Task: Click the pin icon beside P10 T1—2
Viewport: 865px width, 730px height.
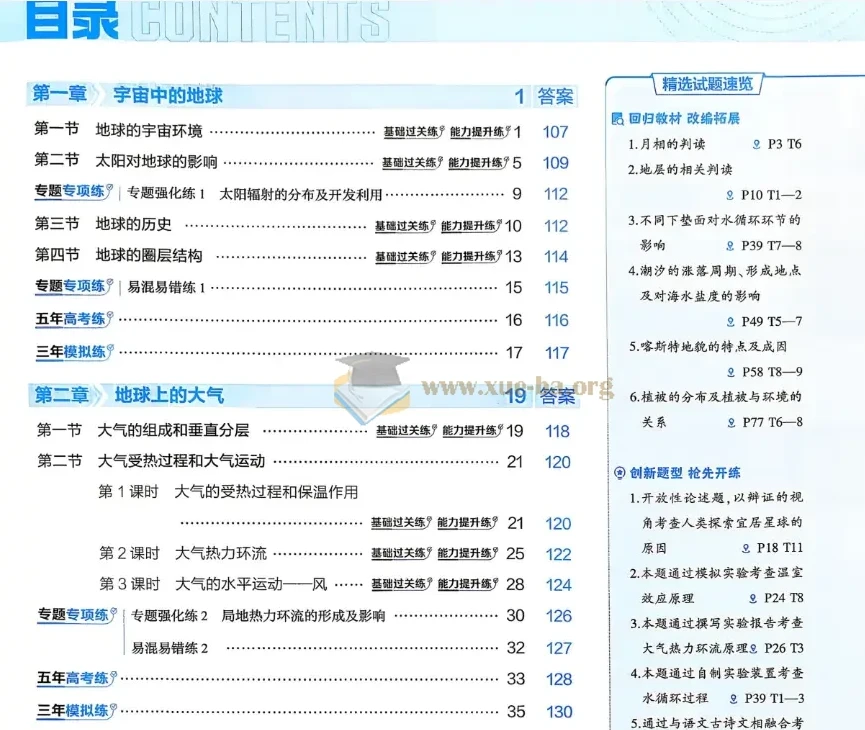Action: (730, 195)
